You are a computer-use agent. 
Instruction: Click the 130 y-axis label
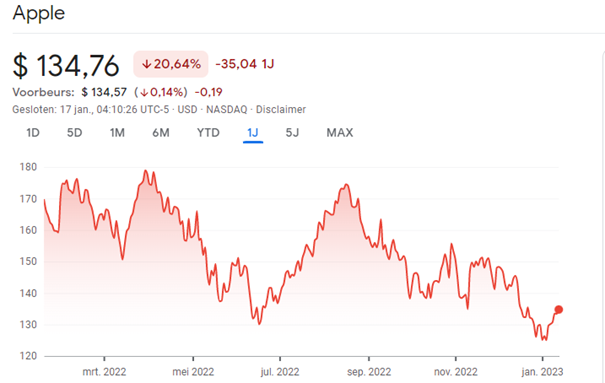[x=28, y=325]
